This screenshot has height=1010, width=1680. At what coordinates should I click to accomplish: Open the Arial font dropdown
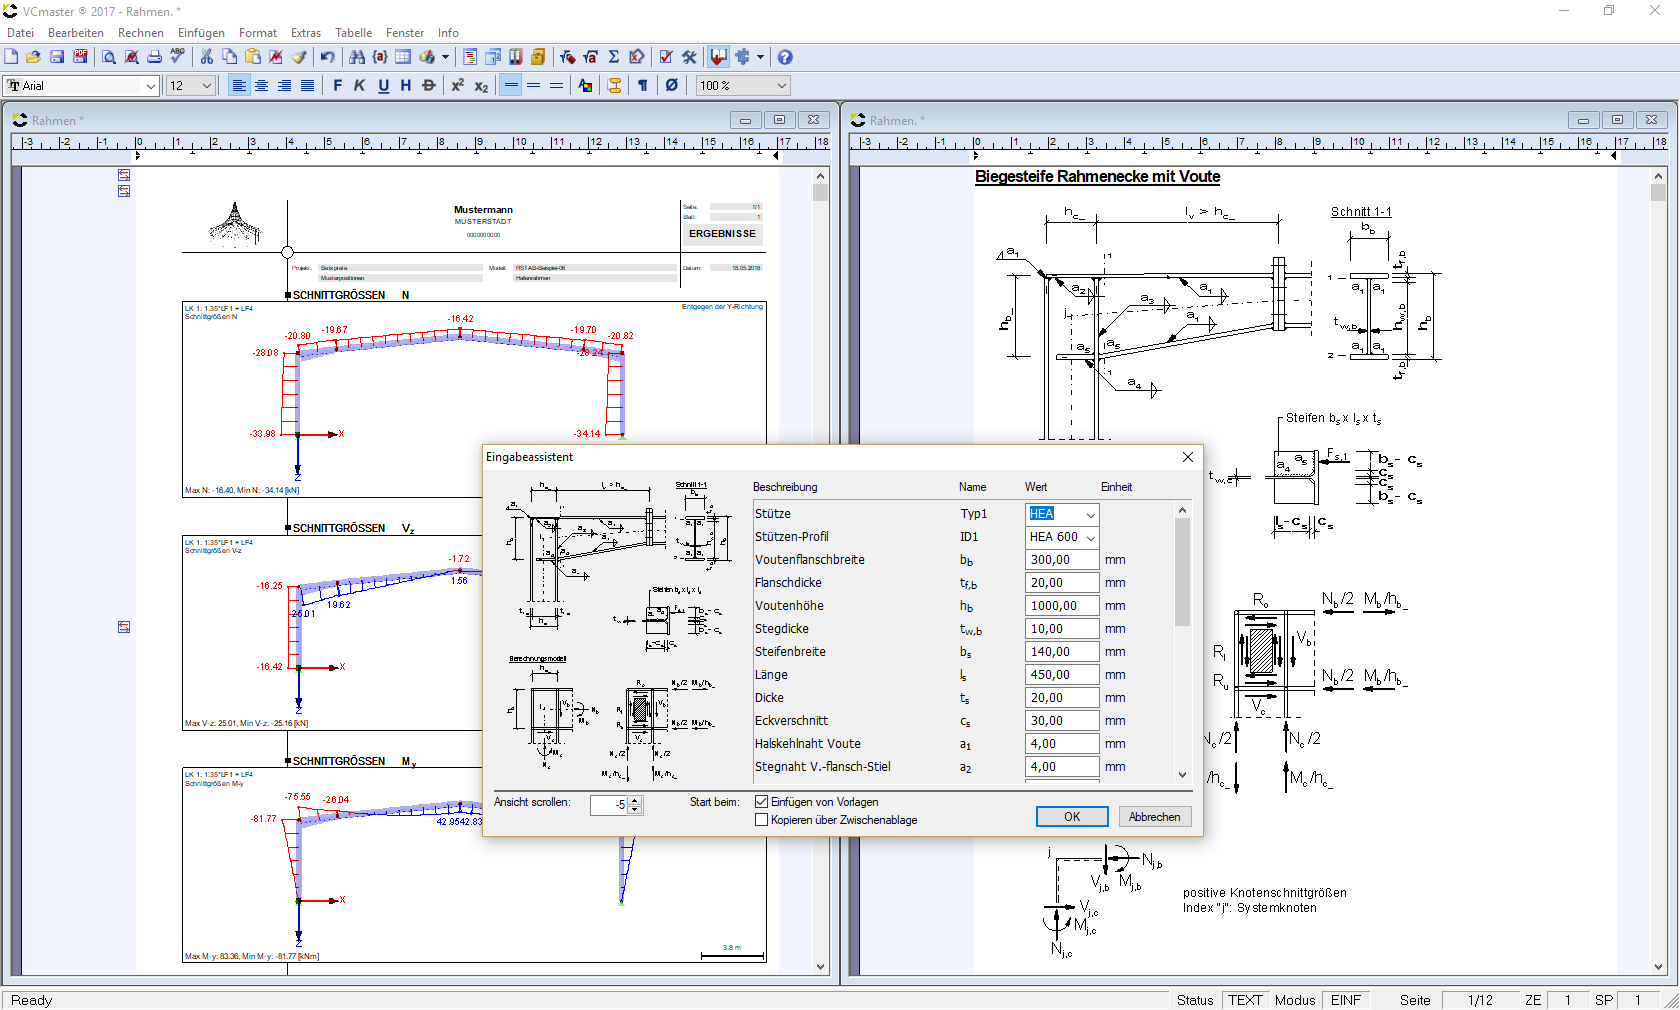click(150, 86)
